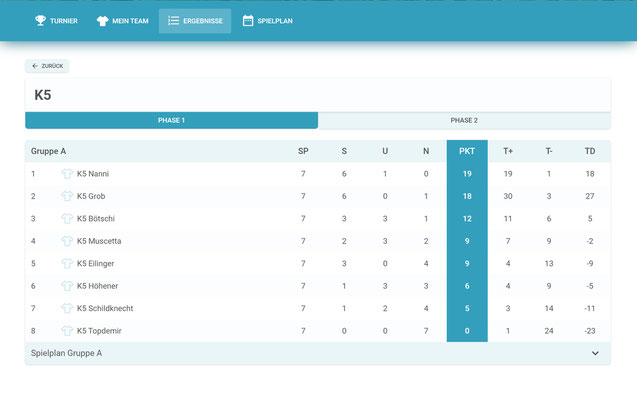Viewport: 637px width, 400px height.
Task: Open the Turnier trophy icon
Action: pyautogui.click(x=40, y=20)
